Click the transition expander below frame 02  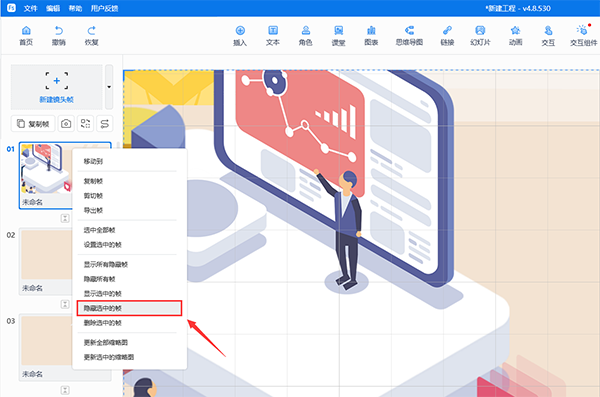tap(65, 304)
